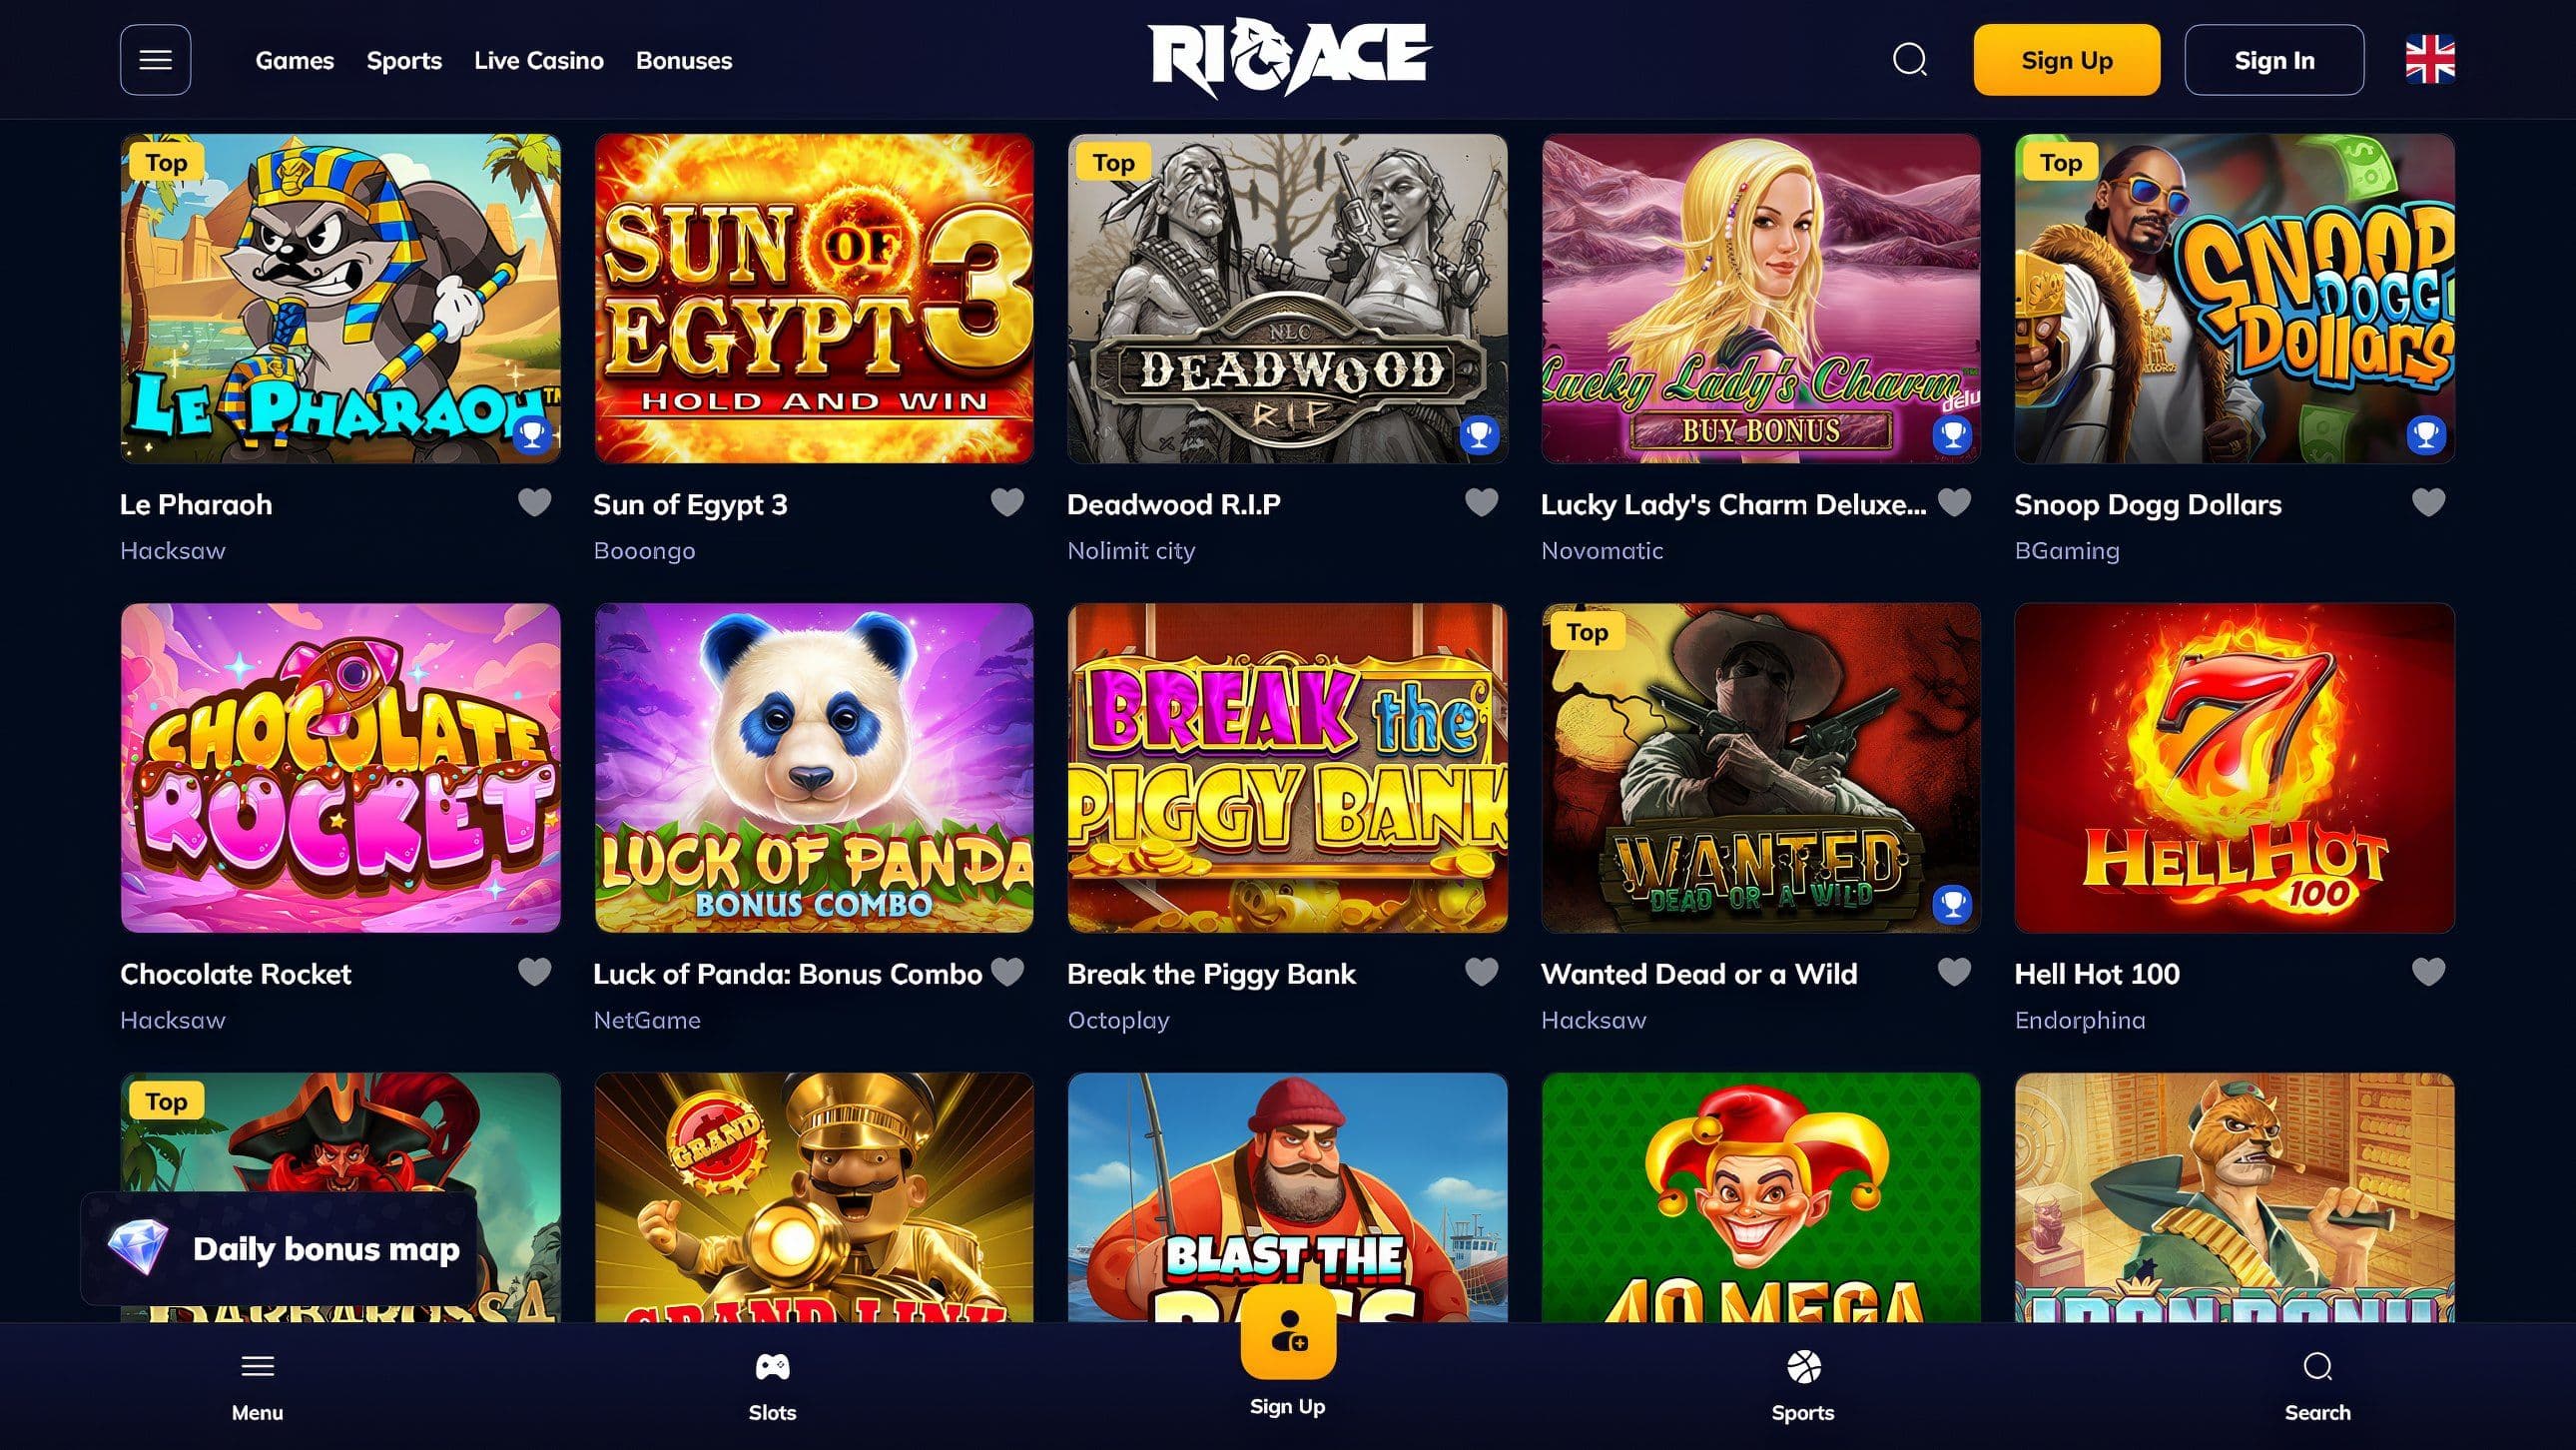The height and width of the screenshot is (1450, 2576).
Task: Open the hamburger menu in header
Action: tap(155, 60)
